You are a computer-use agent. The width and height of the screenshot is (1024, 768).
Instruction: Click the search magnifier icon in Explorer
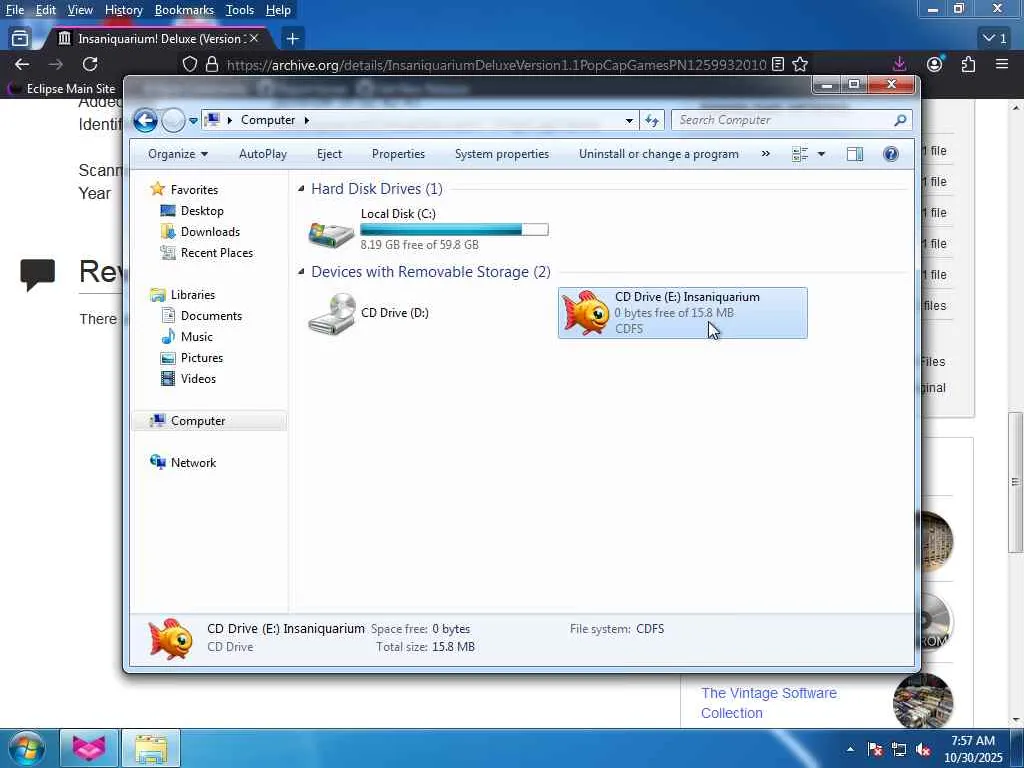pos(901,120)
